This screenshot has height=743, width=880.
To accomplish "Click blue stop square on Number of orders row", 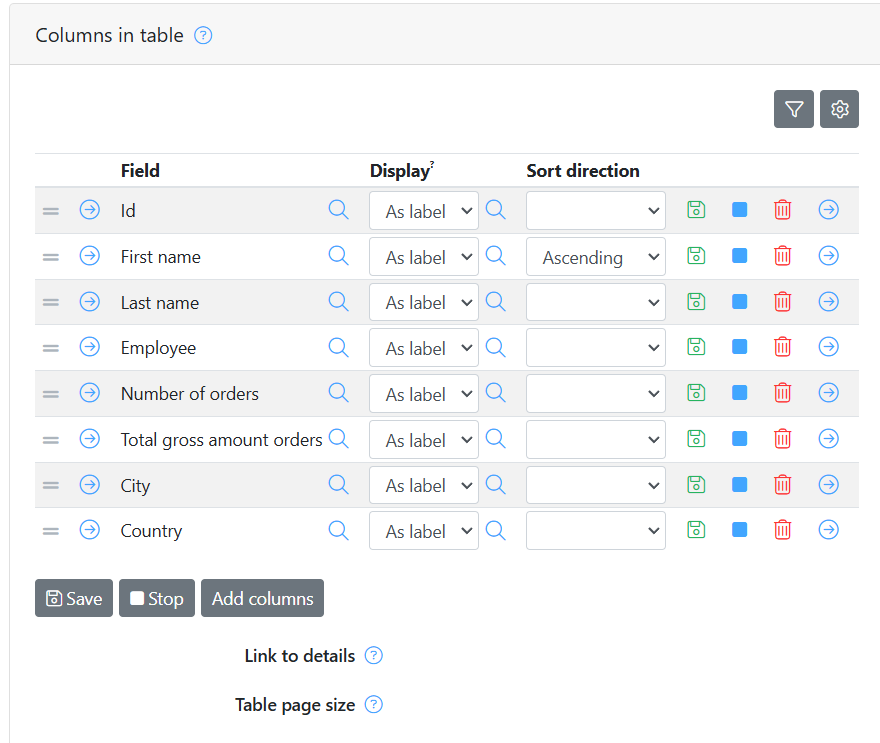I will pyautogui.click(x=740, y=392).
